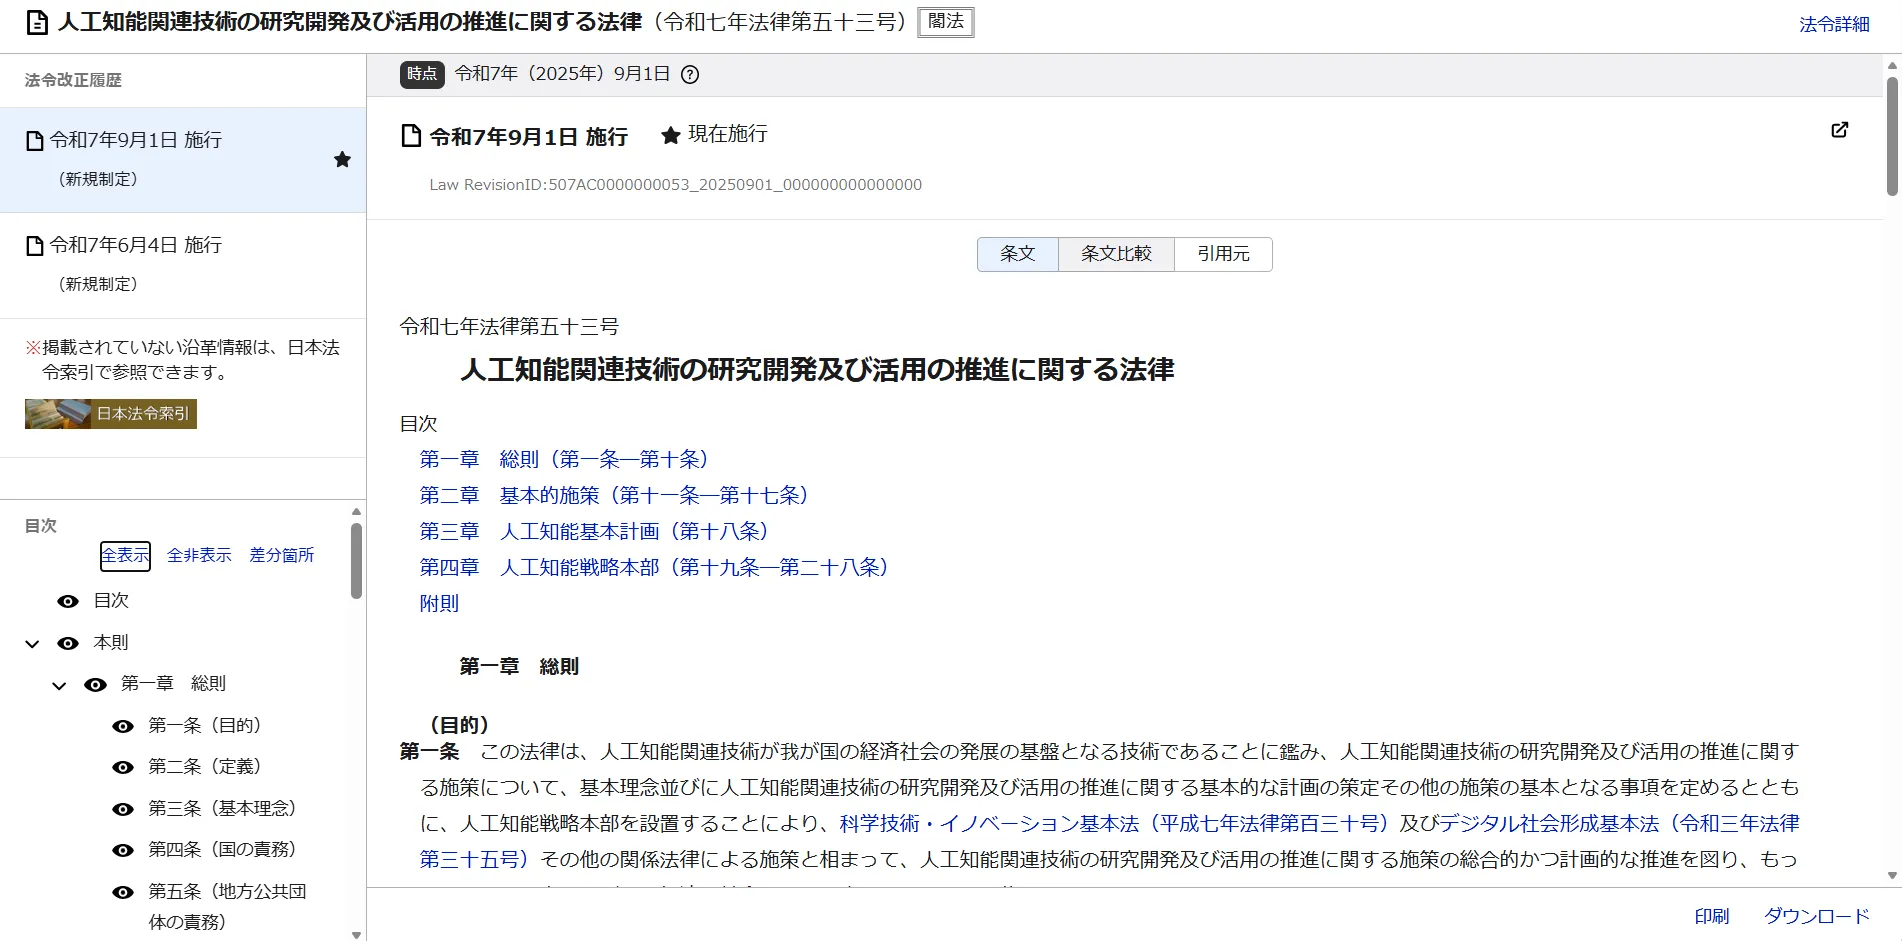Click the star icon on 令和7年9月1日 revision
This screenshot has height=941, width=1902.
[342, 159]
